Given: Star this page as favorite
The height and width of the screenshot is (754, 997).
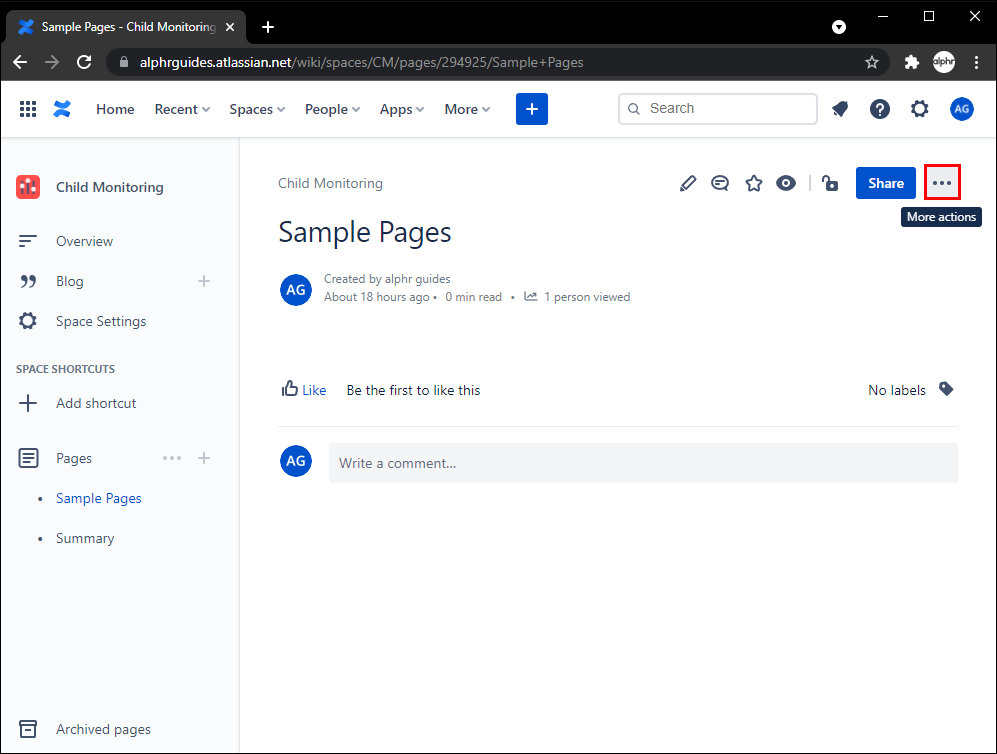Looking at the screenshot, I should 754,183.
